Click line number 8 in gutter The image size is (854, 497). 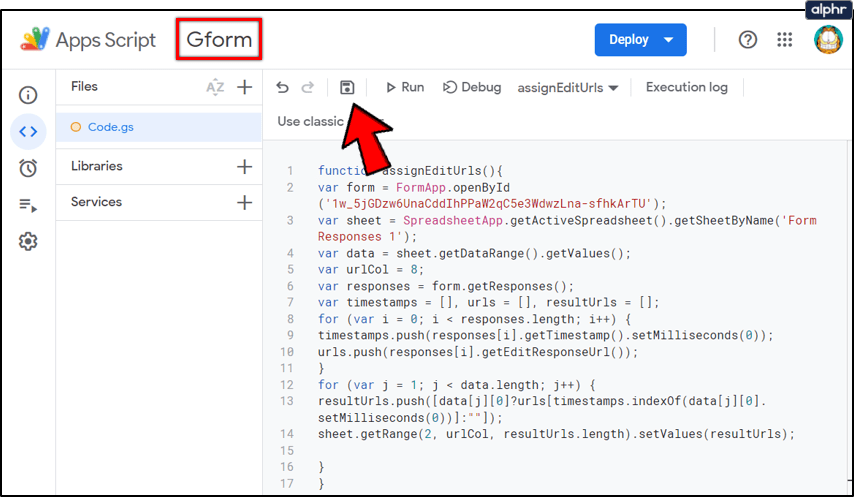coord(290,319)
